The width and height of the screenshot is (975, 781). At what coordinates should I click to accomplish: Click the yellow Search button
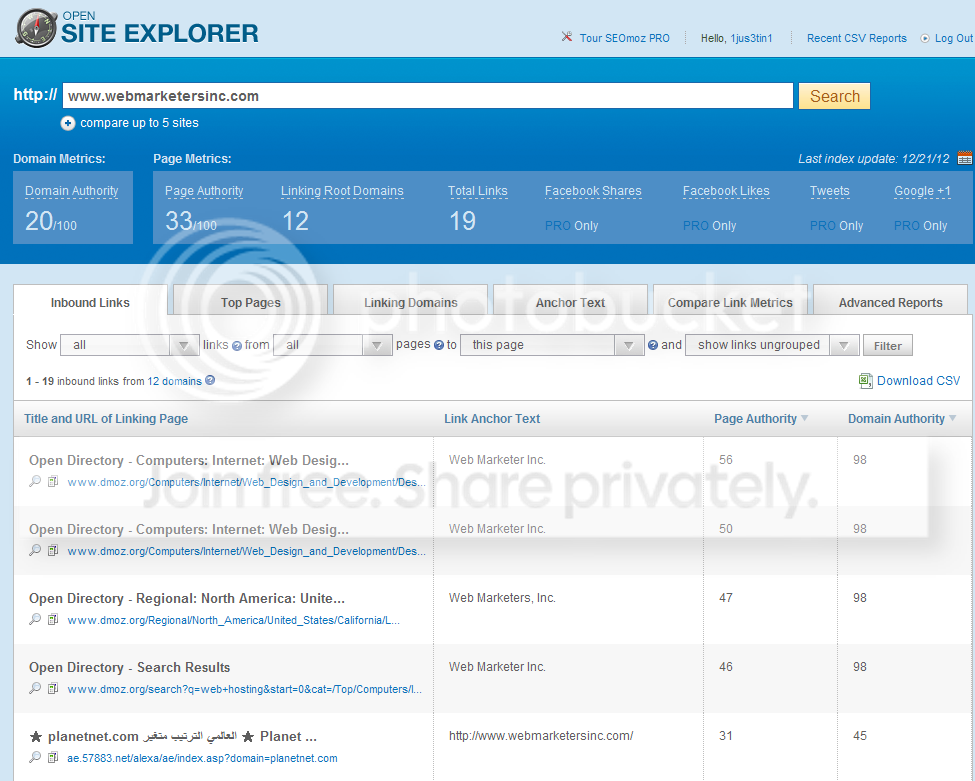(834, 96)
